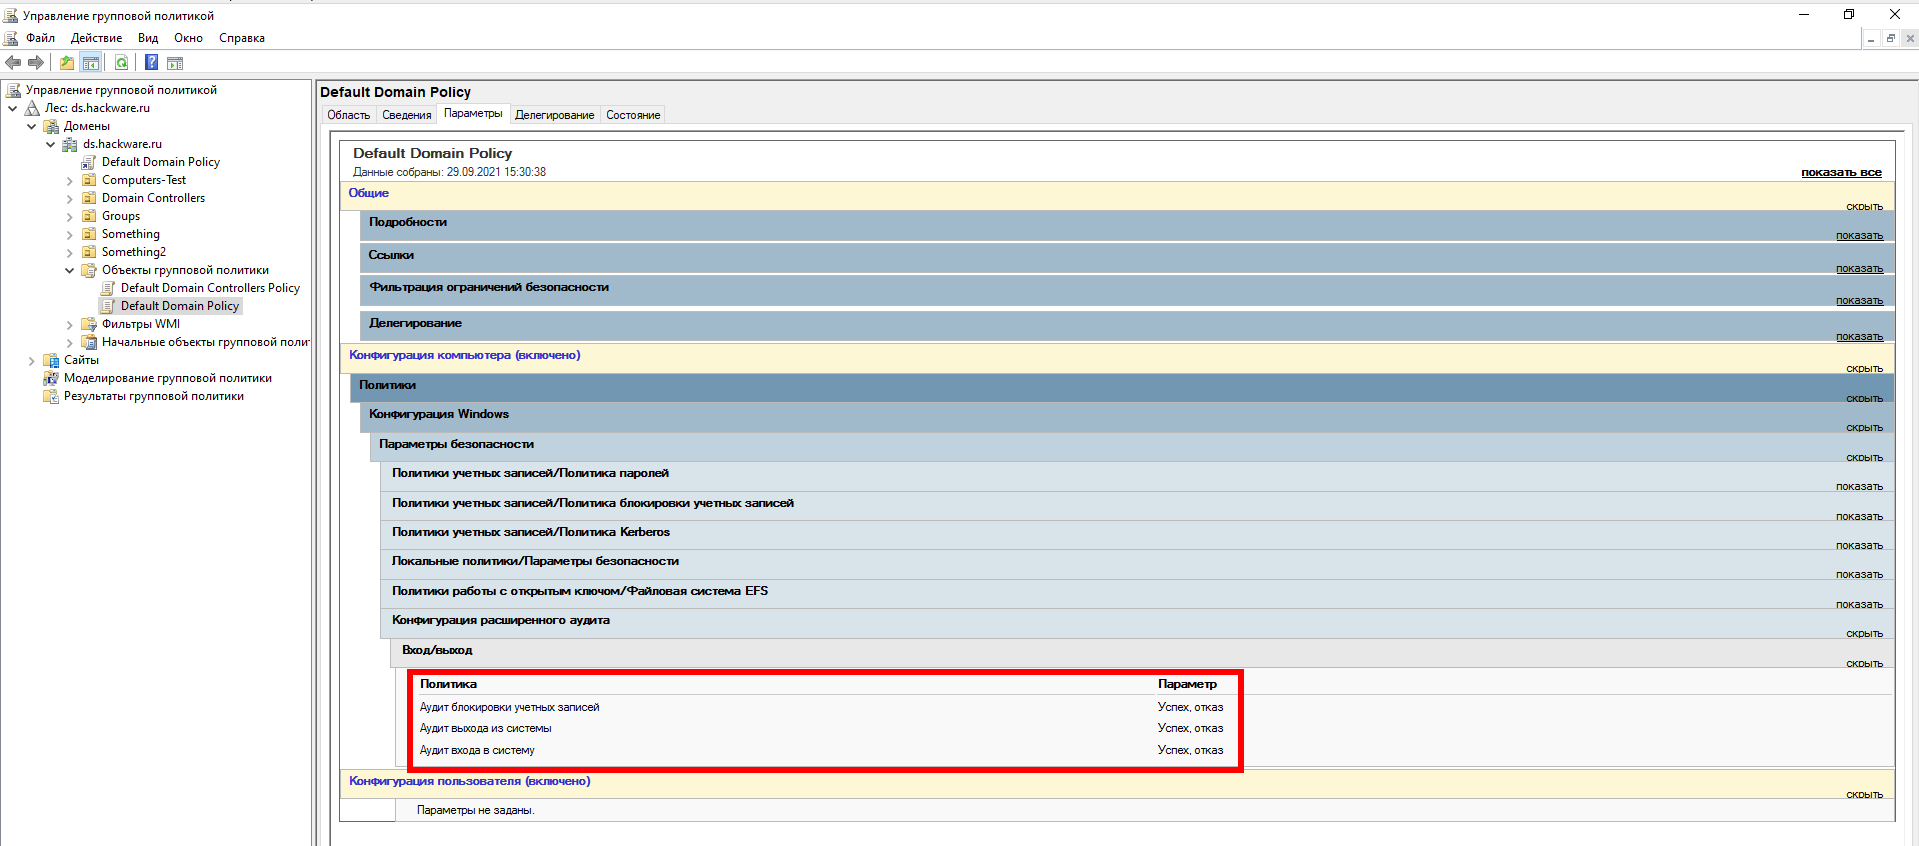Click the 'показать все' link
This screenshot has width=1919, height=846.
[1840, 173]
